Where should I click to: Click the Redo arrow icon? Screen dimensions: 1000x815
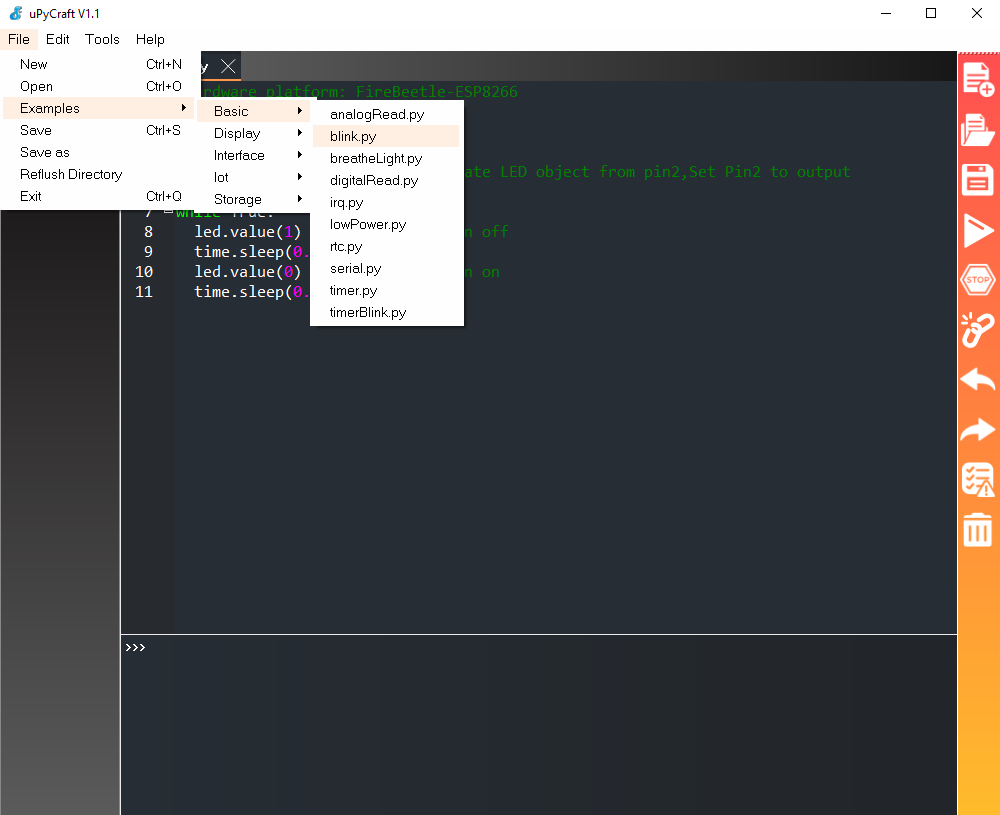coord(977,430)
